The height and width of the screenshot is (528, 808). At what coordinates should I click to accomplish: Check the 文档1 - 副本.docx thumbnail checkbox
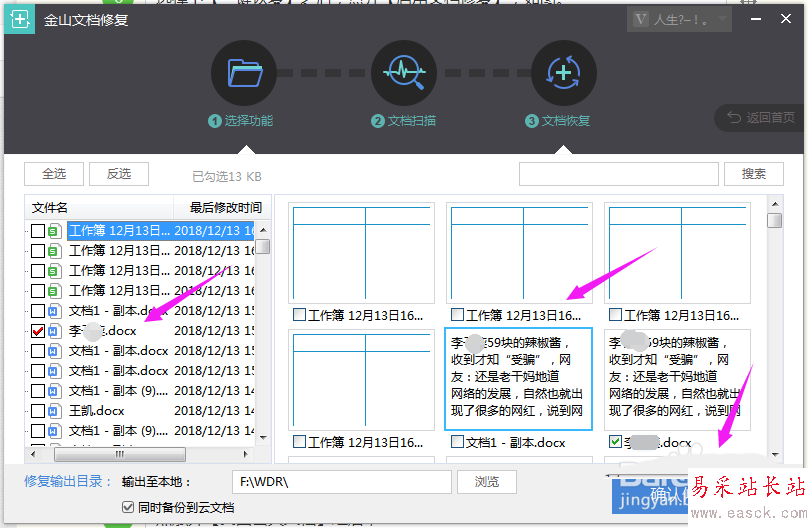(x=457, y=442)
